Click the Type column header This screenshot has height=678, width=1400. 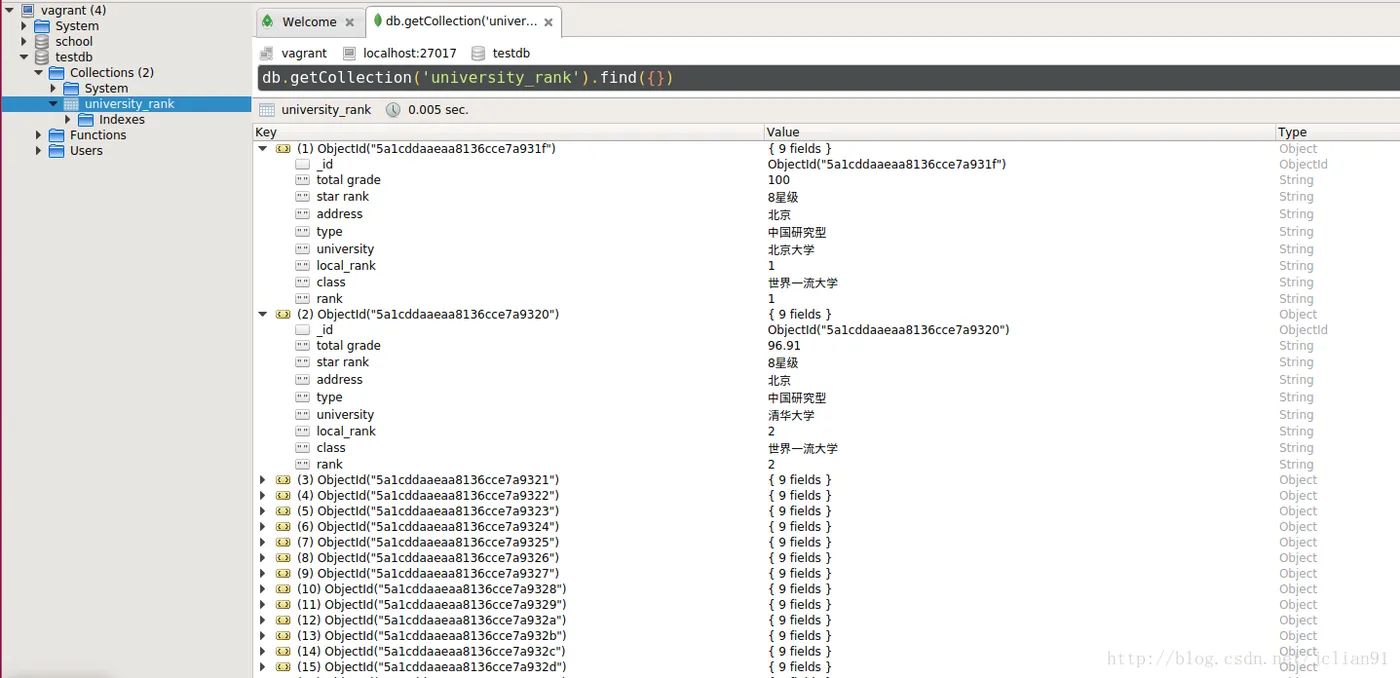click(x=1338, y=132)
